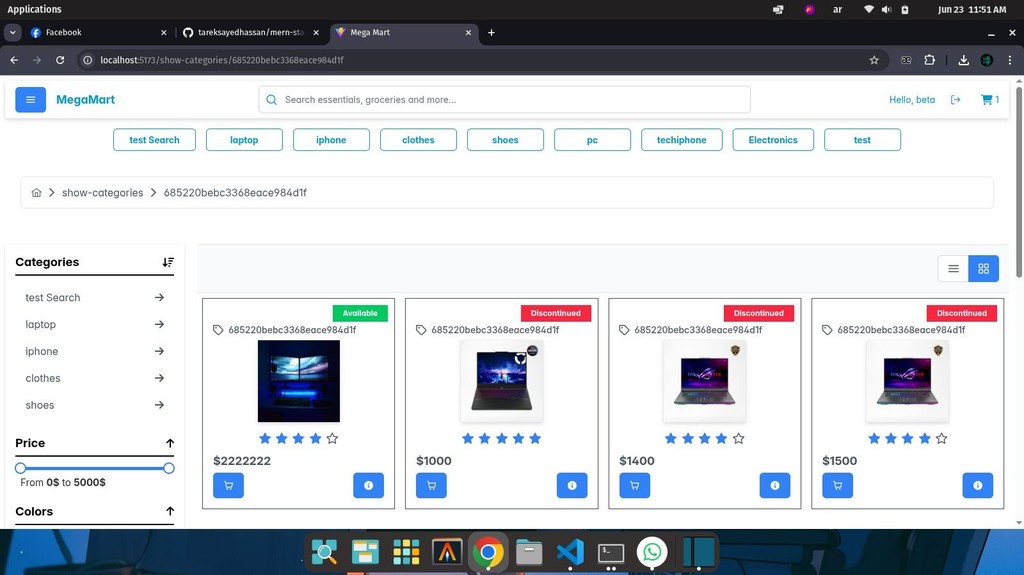Switch to list view layout

pyautogui.click(x=953, y=268)
